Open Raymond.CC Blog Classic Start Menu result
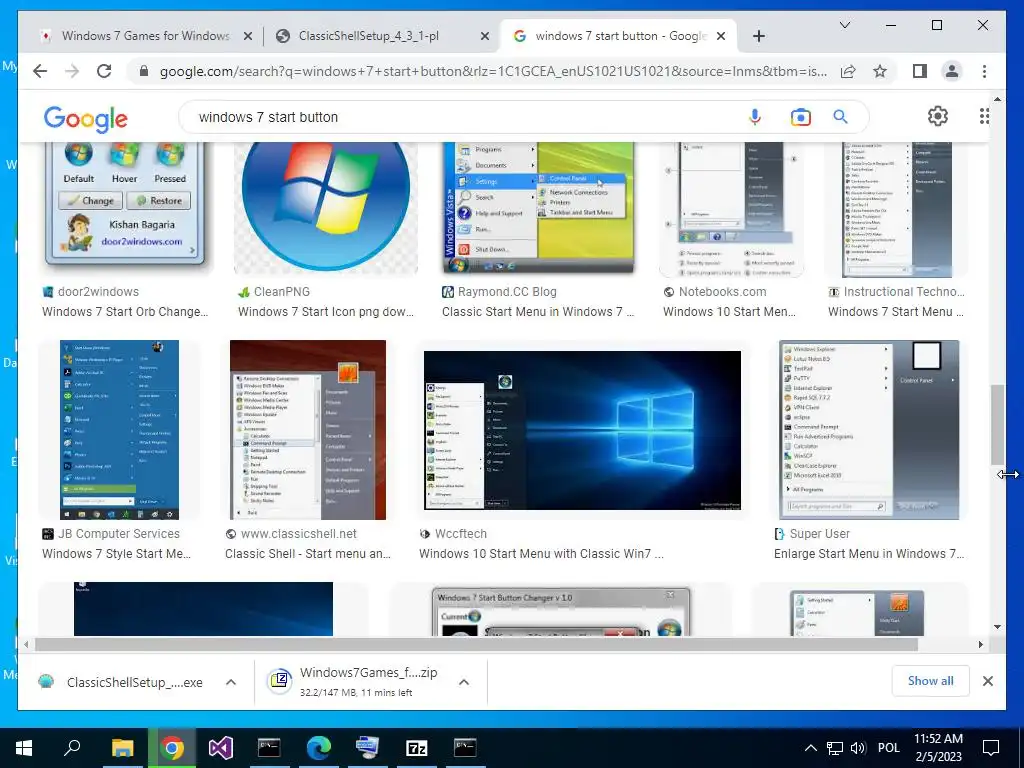 point(538,312)
